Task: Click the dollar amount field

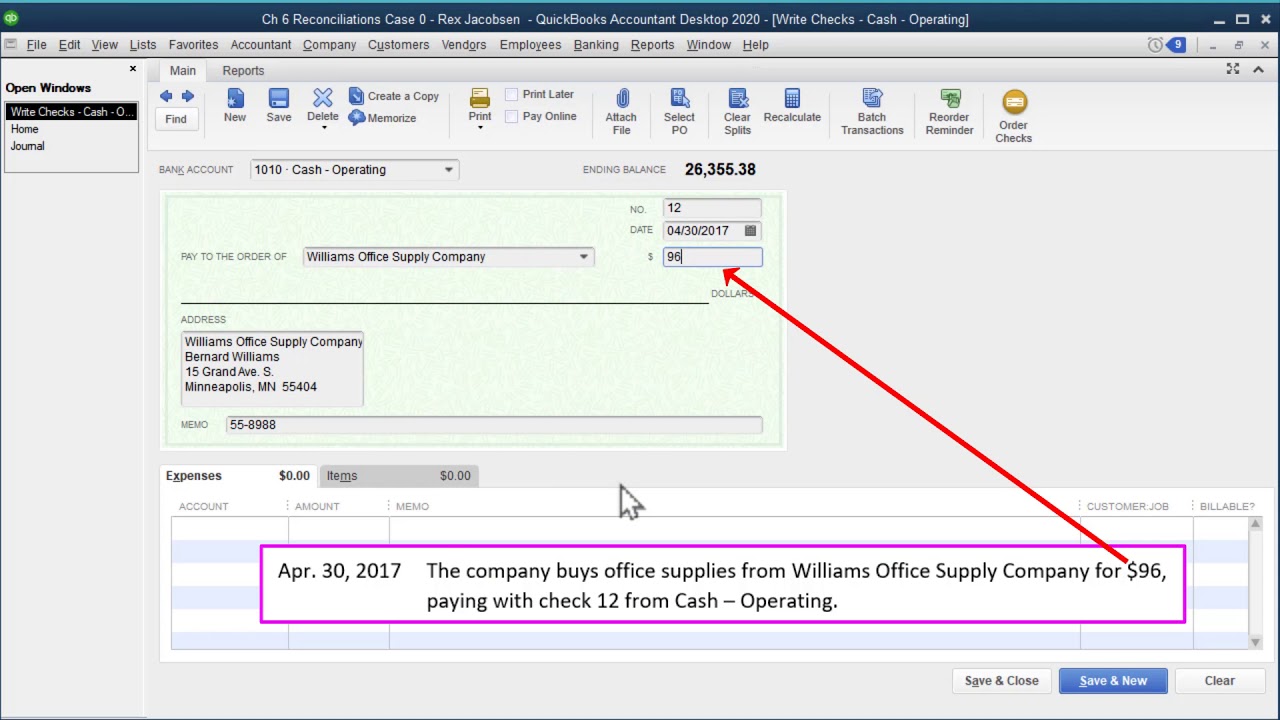Action: tap(712, 257)
